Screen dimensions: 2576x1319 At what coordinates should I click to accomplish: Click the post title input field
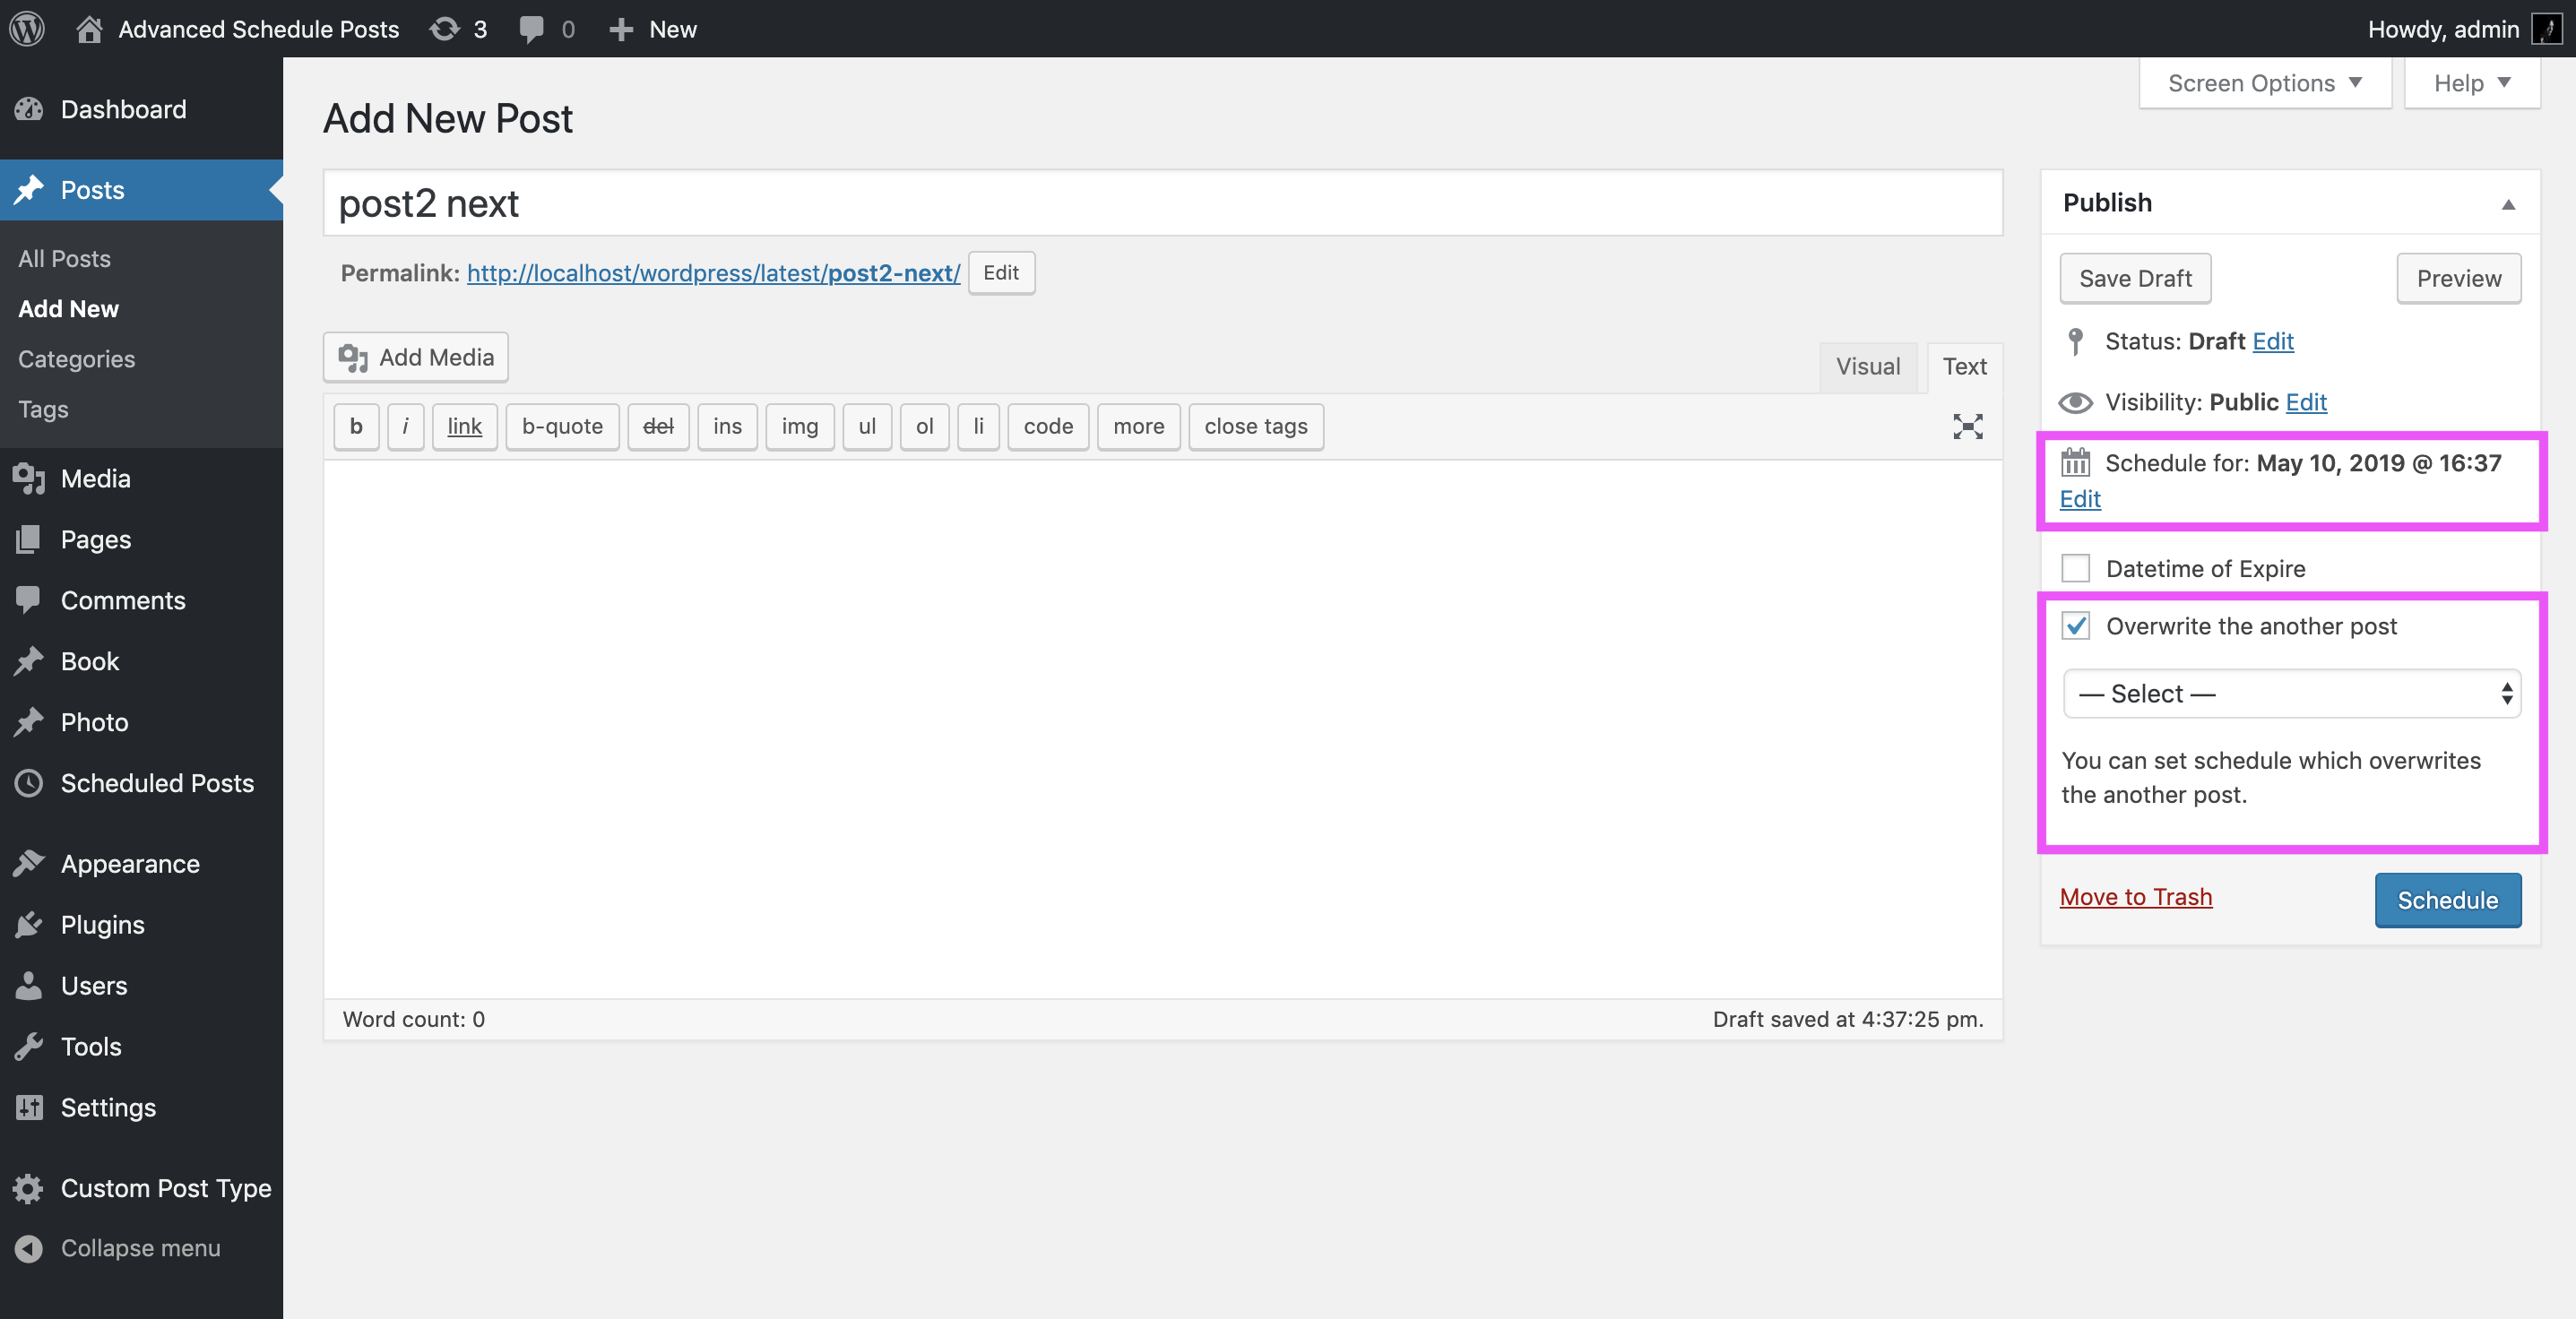pos(1162,203)
